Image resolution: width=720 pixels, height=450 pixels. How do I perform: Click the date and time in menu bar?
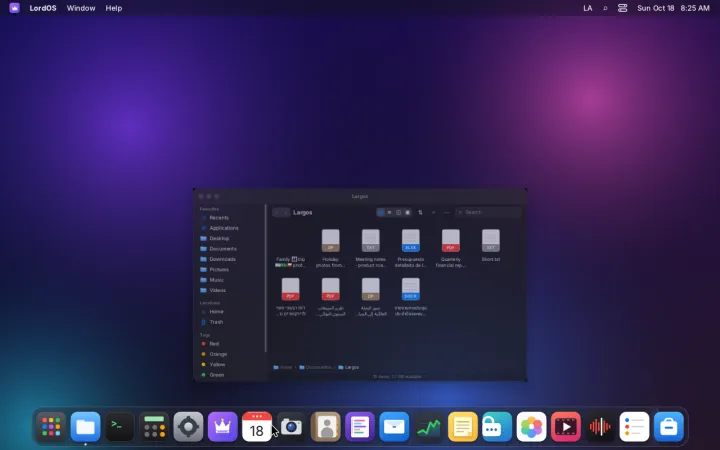coord(673,8)
